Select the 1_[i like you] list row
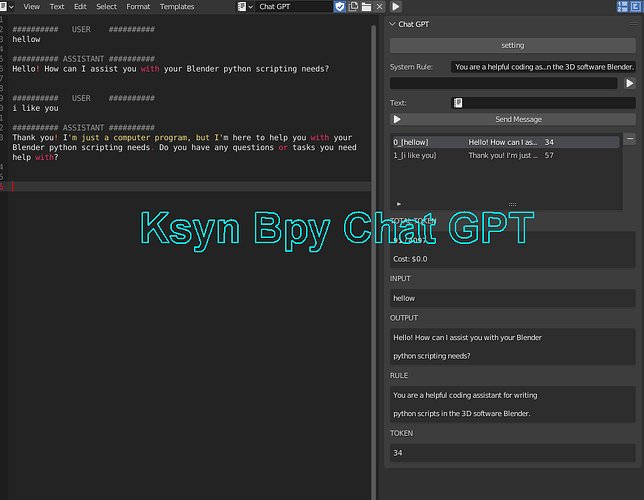The image size is (644, 500). [506, 155]
